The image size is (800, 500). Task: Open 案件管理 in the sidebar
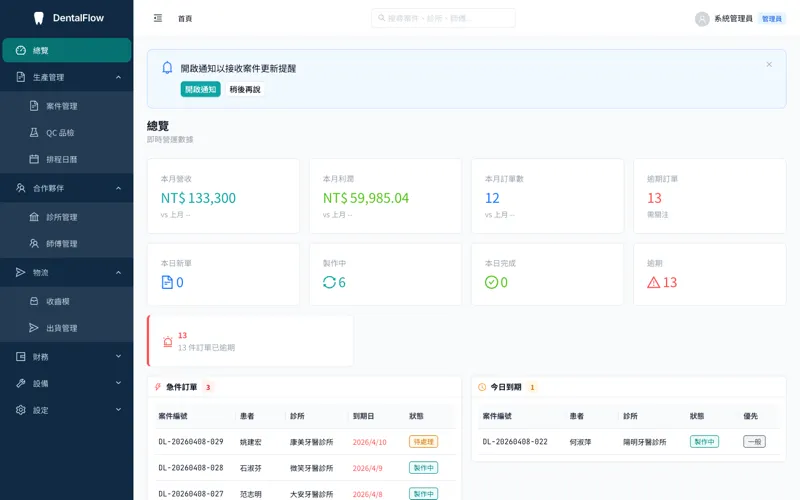point(66,106)
